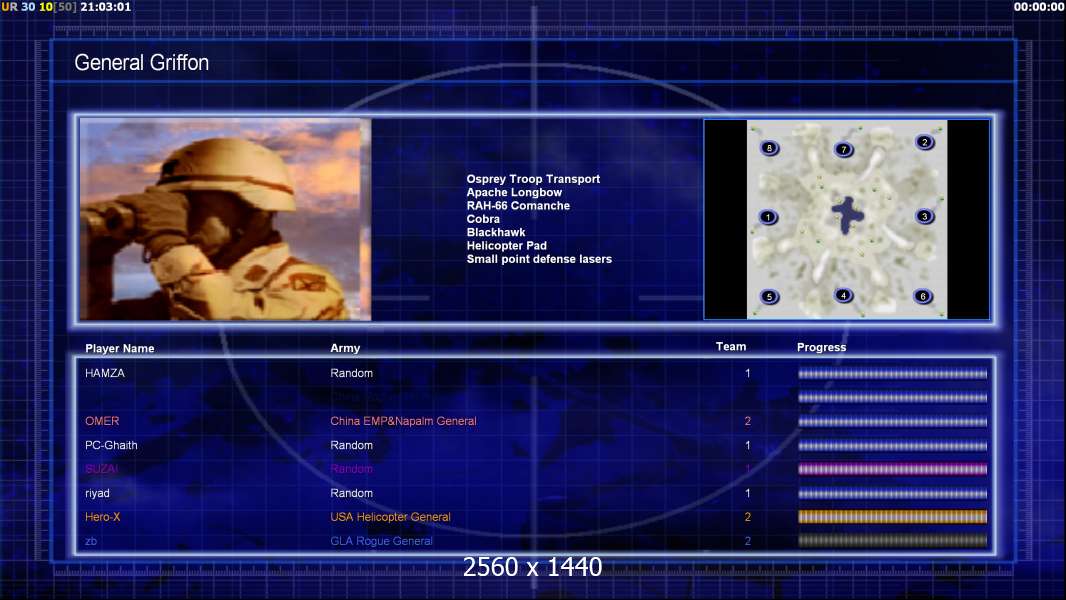The height and width of the screenshot is (600, 1066).
Task: Click the Player Name column header
Action: (120, 349)
